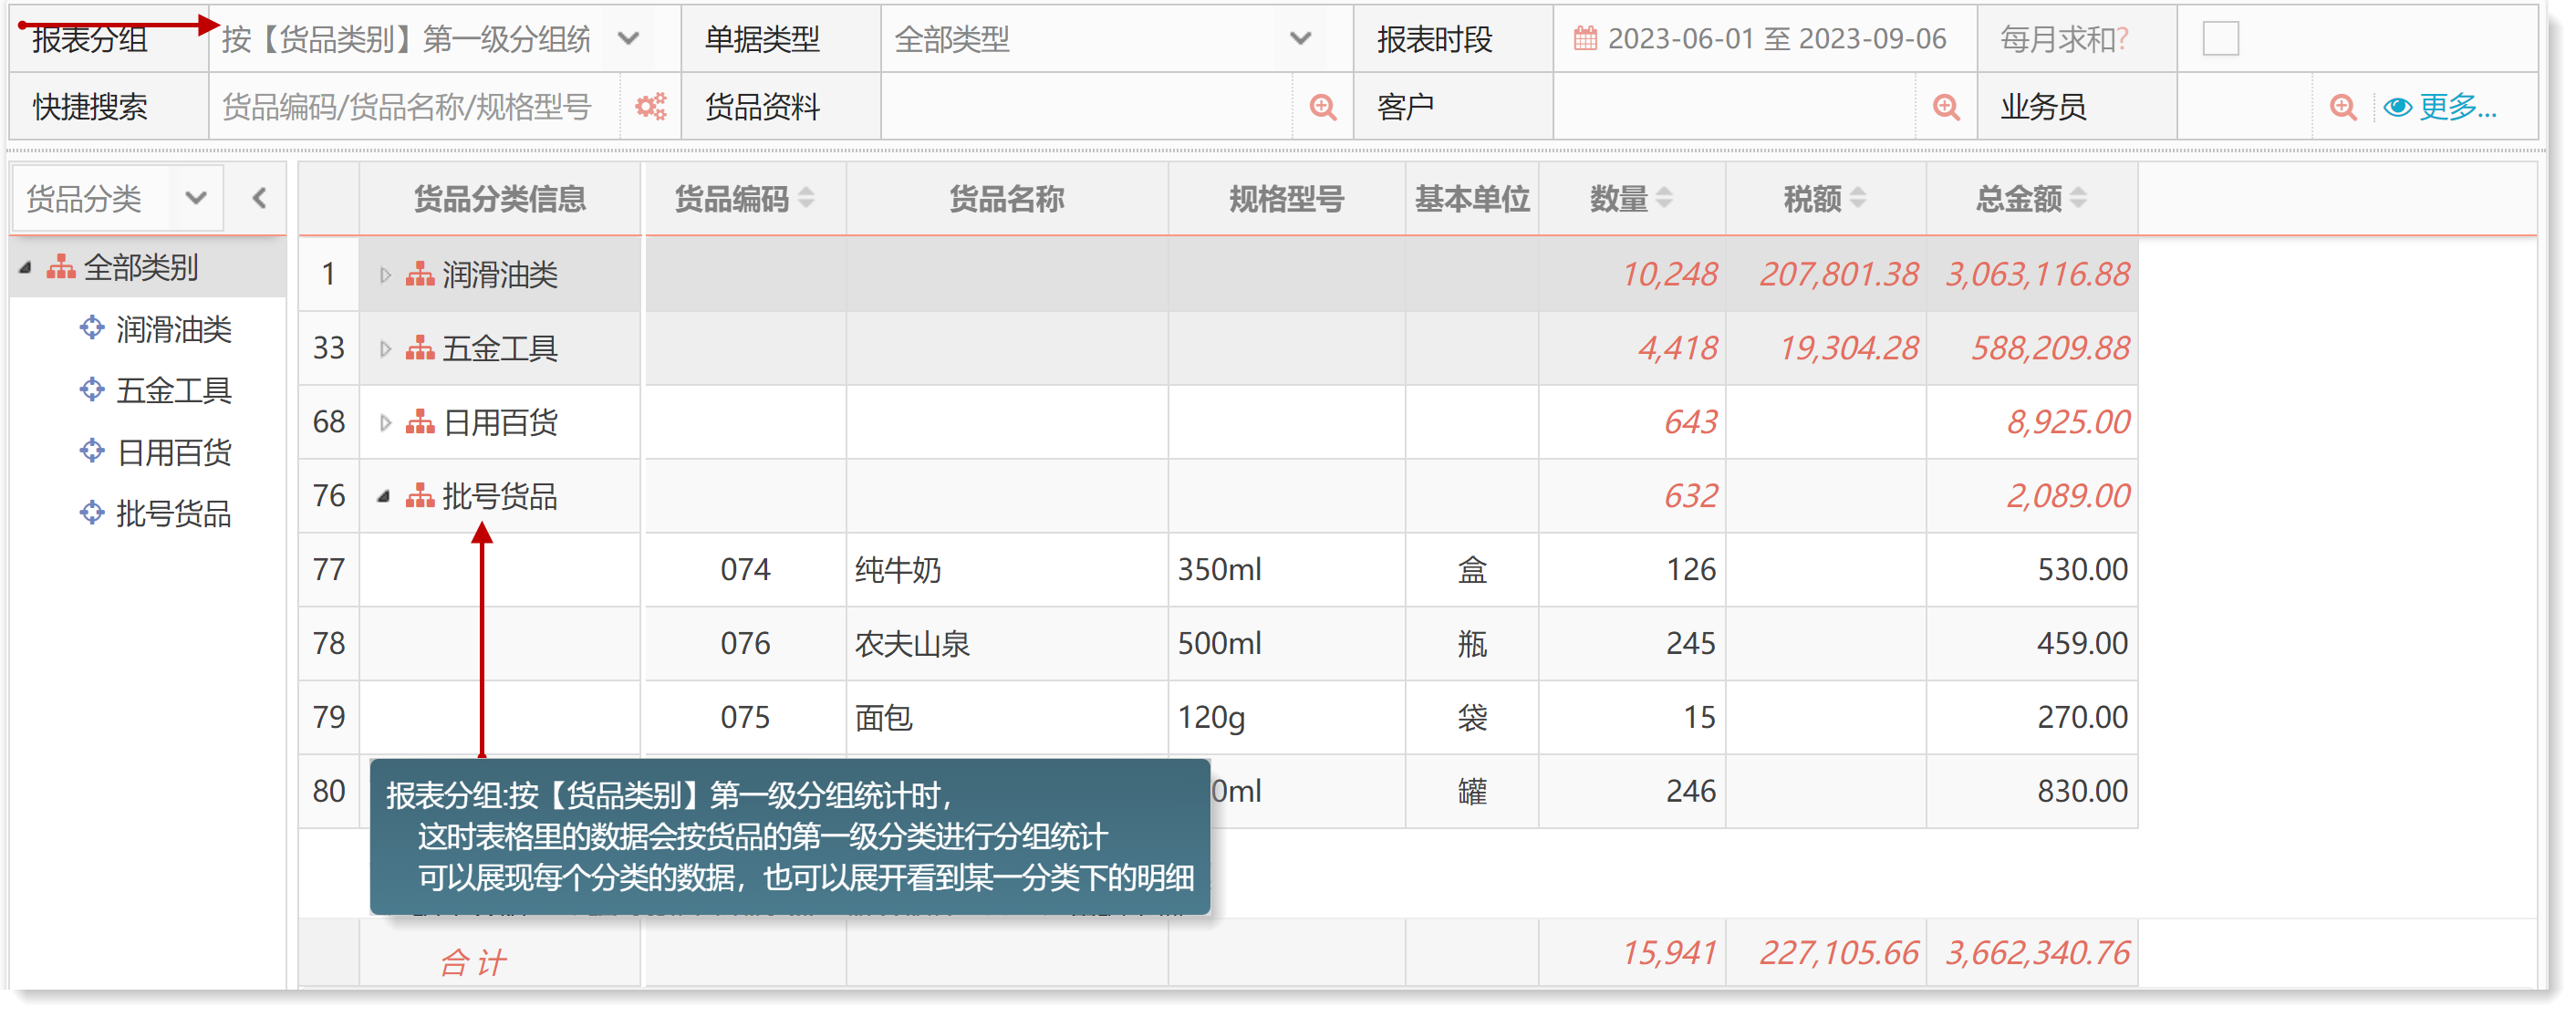Click the eye icon beside 更多
The height and width of the screenshot is (1017, 2576).
click(x=2397, y=107)
